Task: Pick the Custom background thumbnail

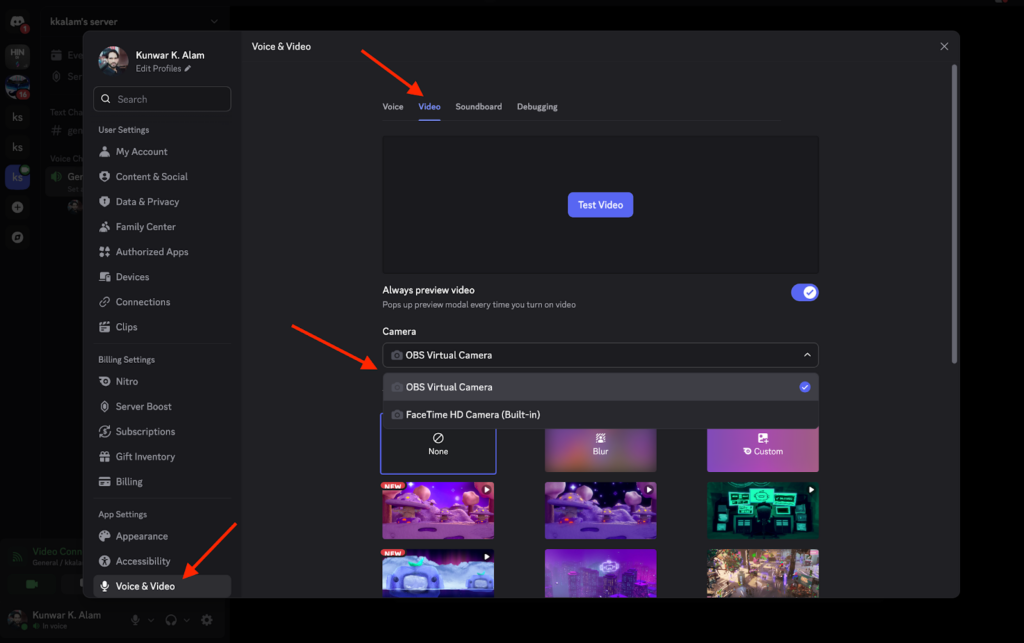Action: point(762,444)
